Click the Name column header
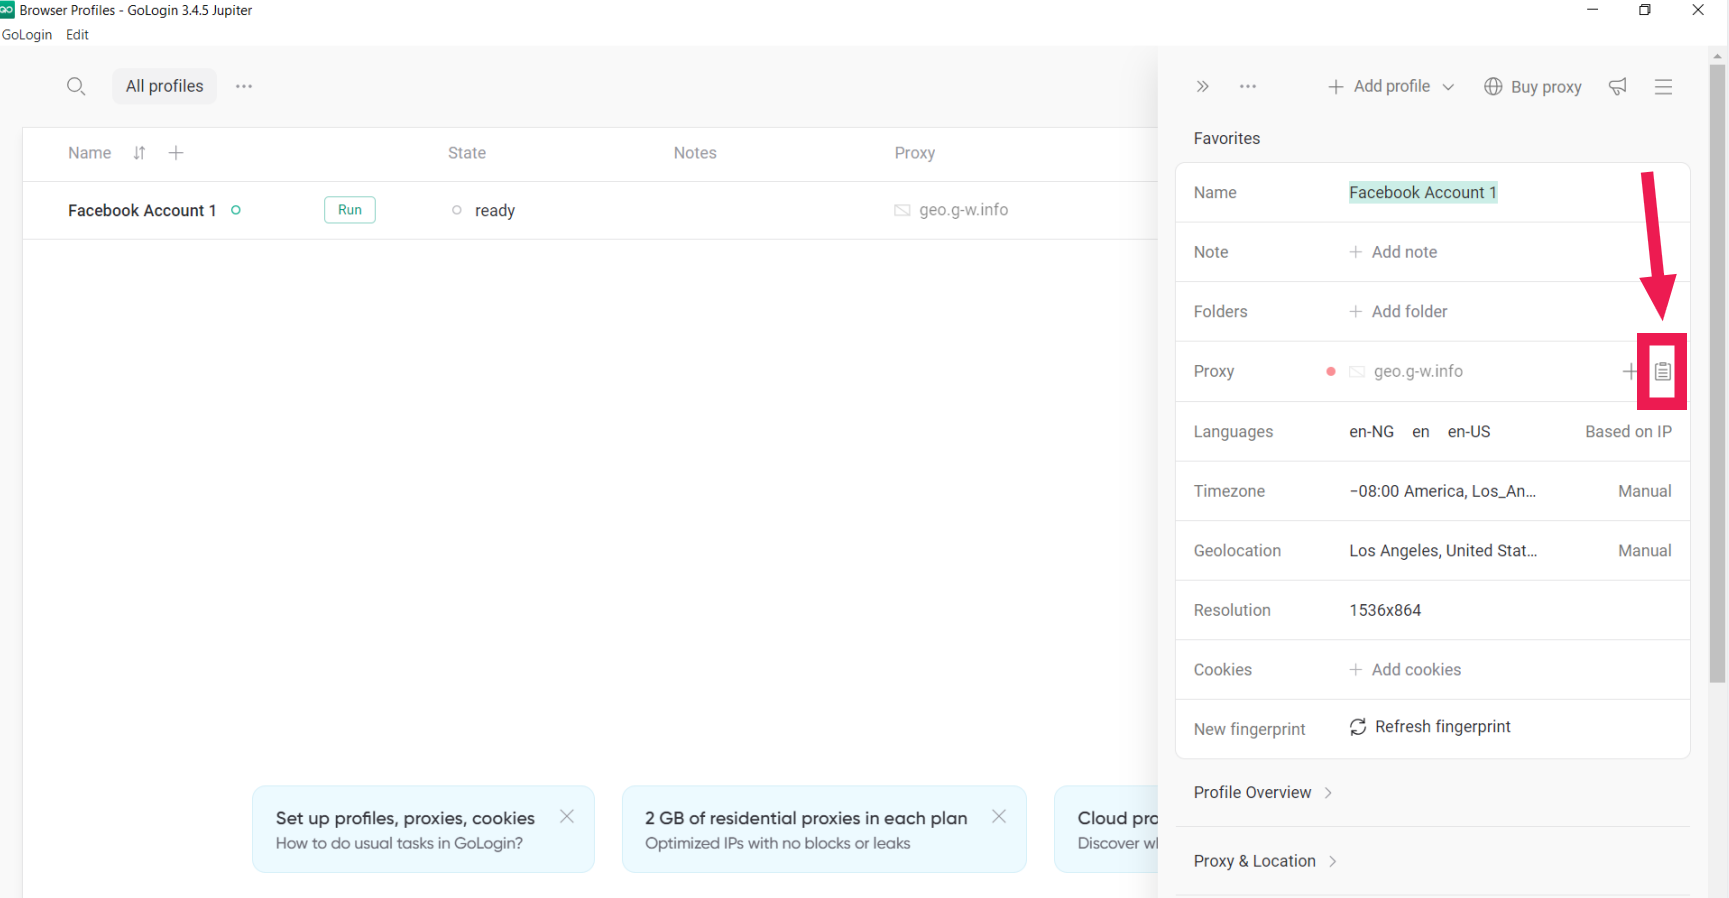 tap(90, 153)
